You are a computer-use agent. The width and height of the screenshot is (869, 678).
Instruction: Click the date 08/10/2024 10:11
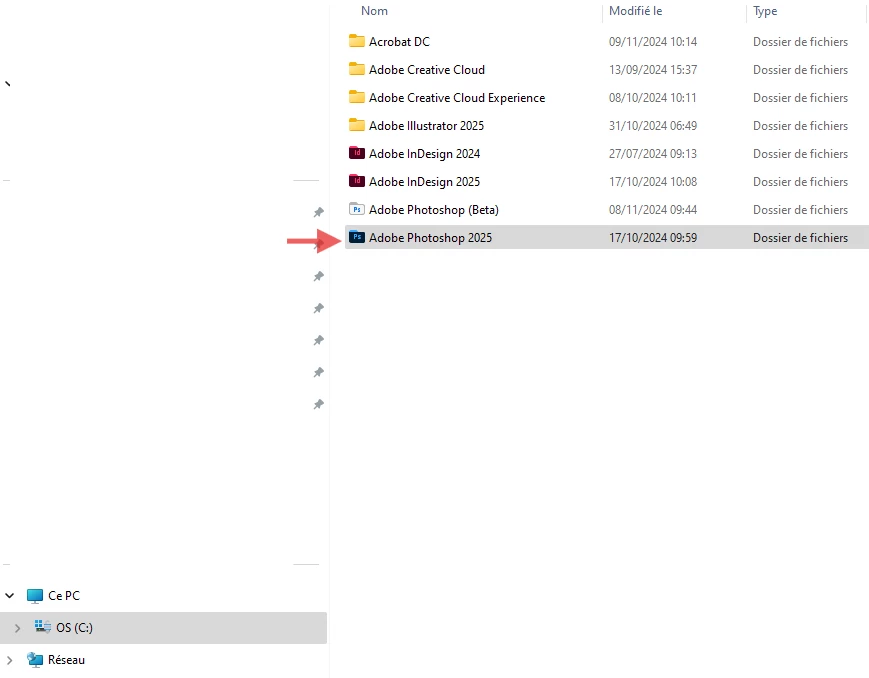(x=652, y=98)
